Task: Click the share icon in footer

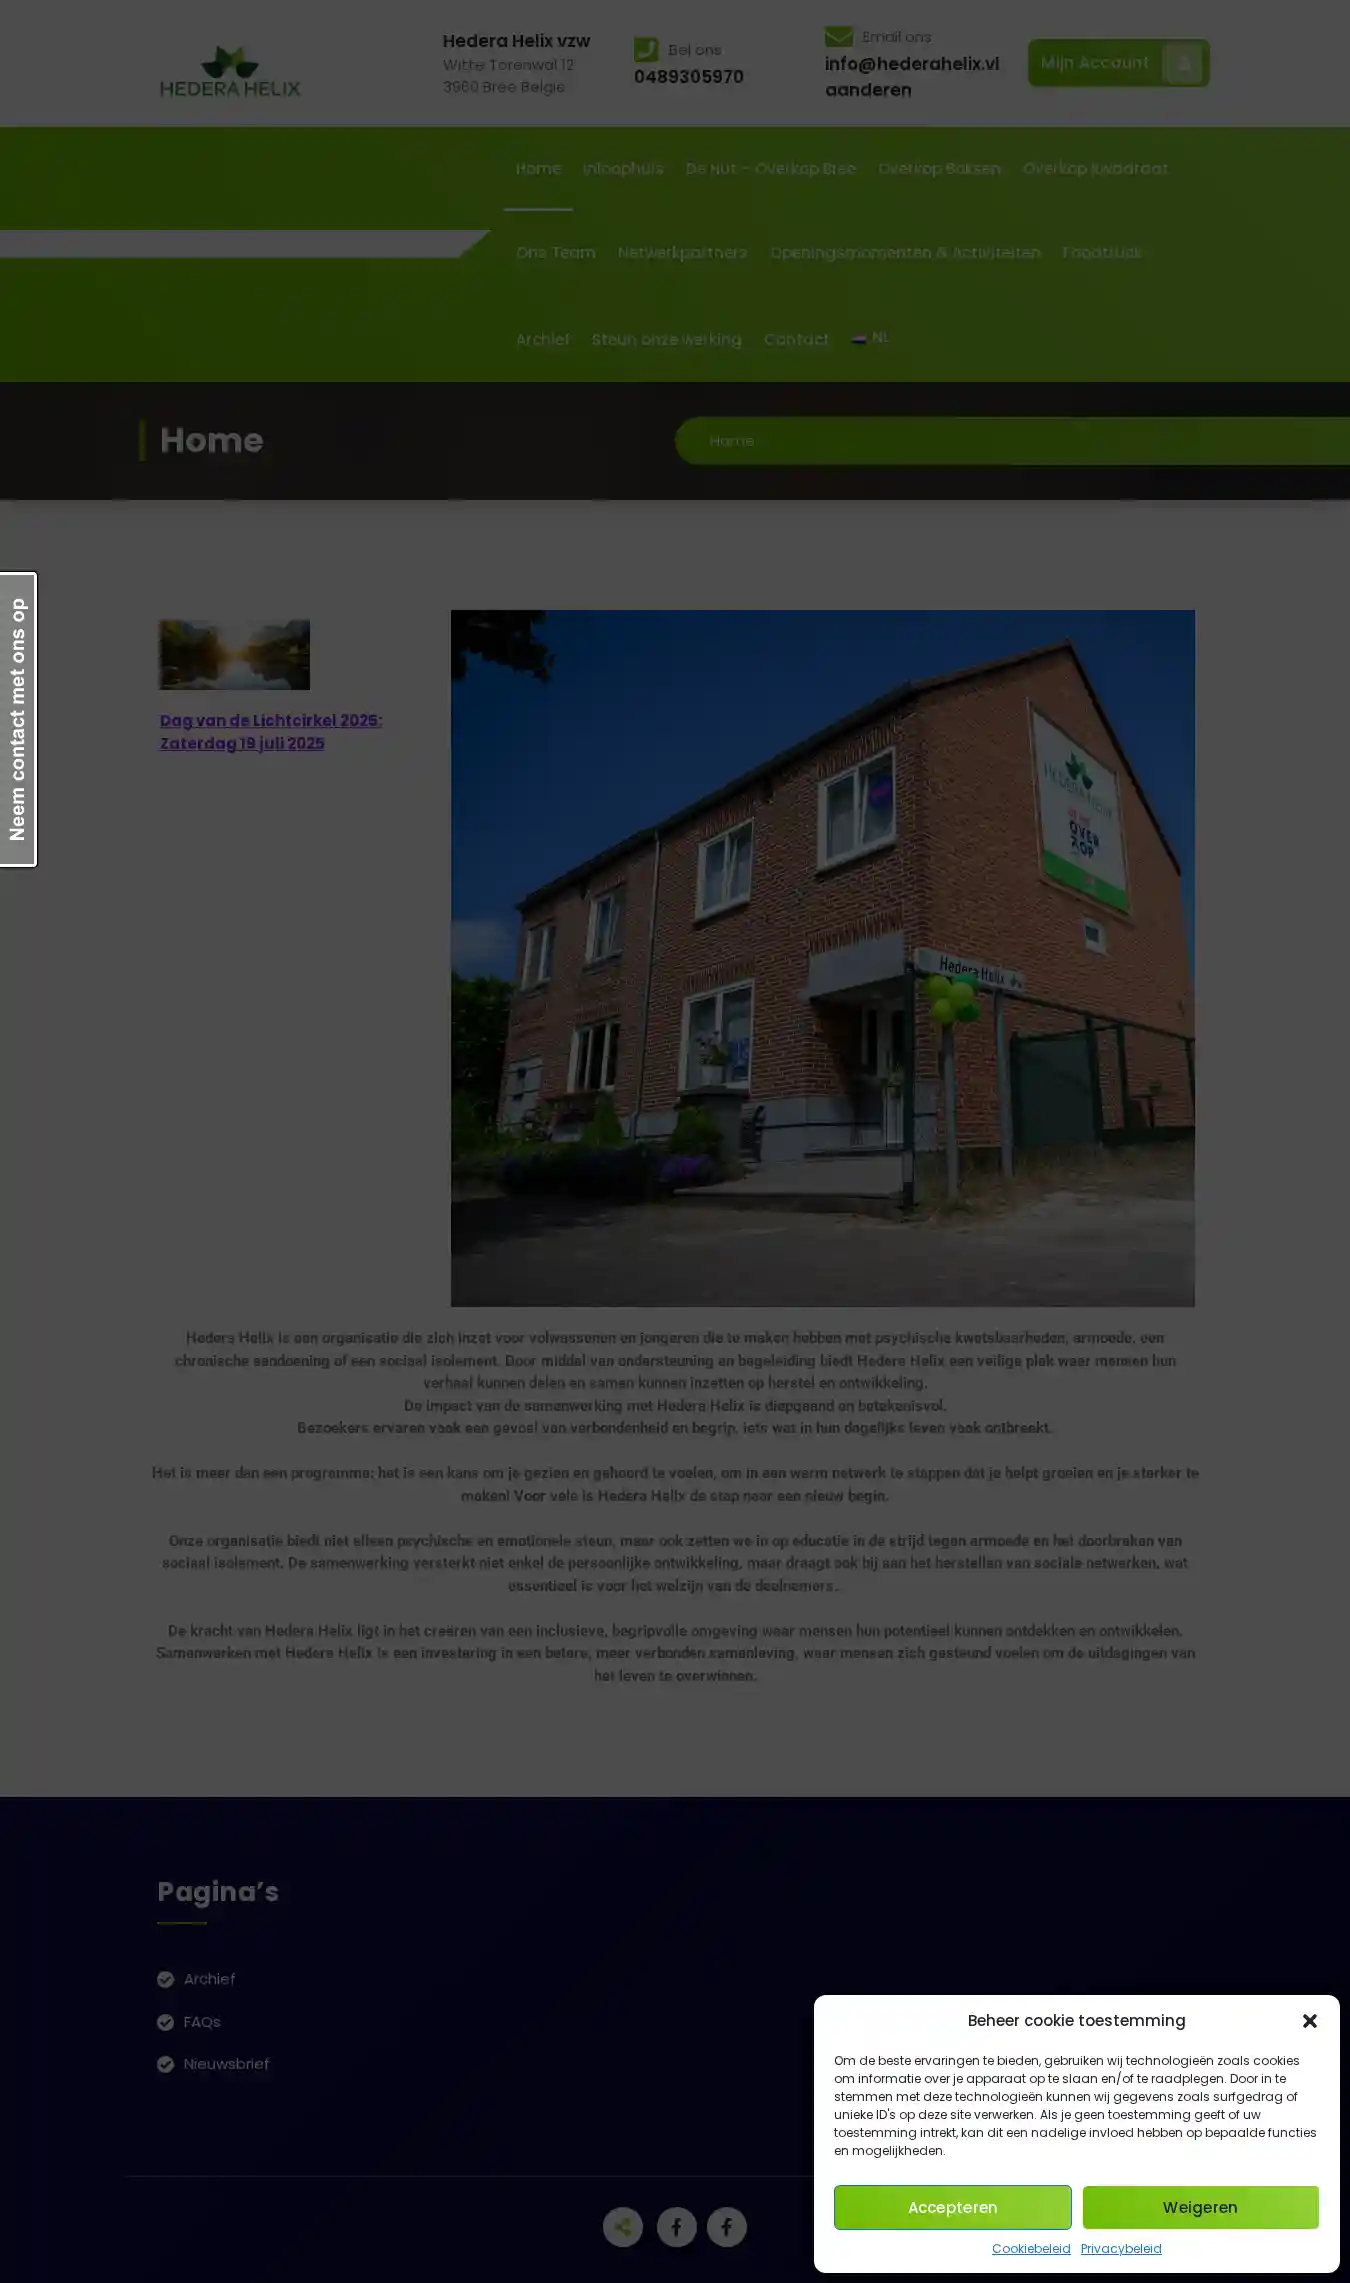Action: pyautogui.click(x=622, y=2227)
